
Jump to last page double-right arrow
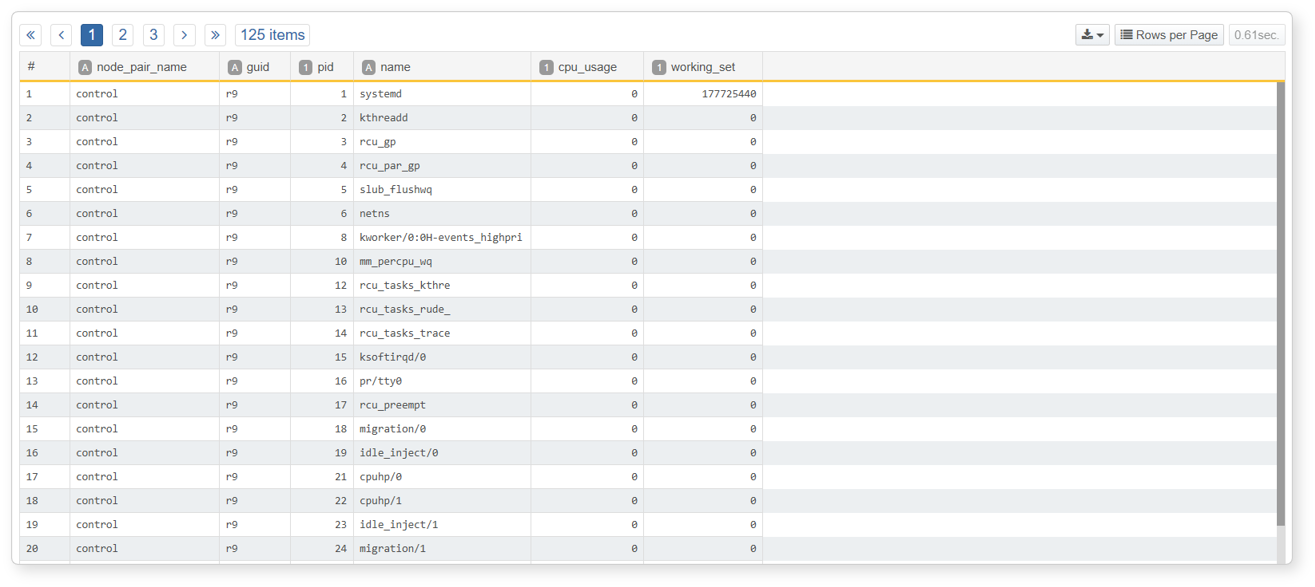pos(215,35)
